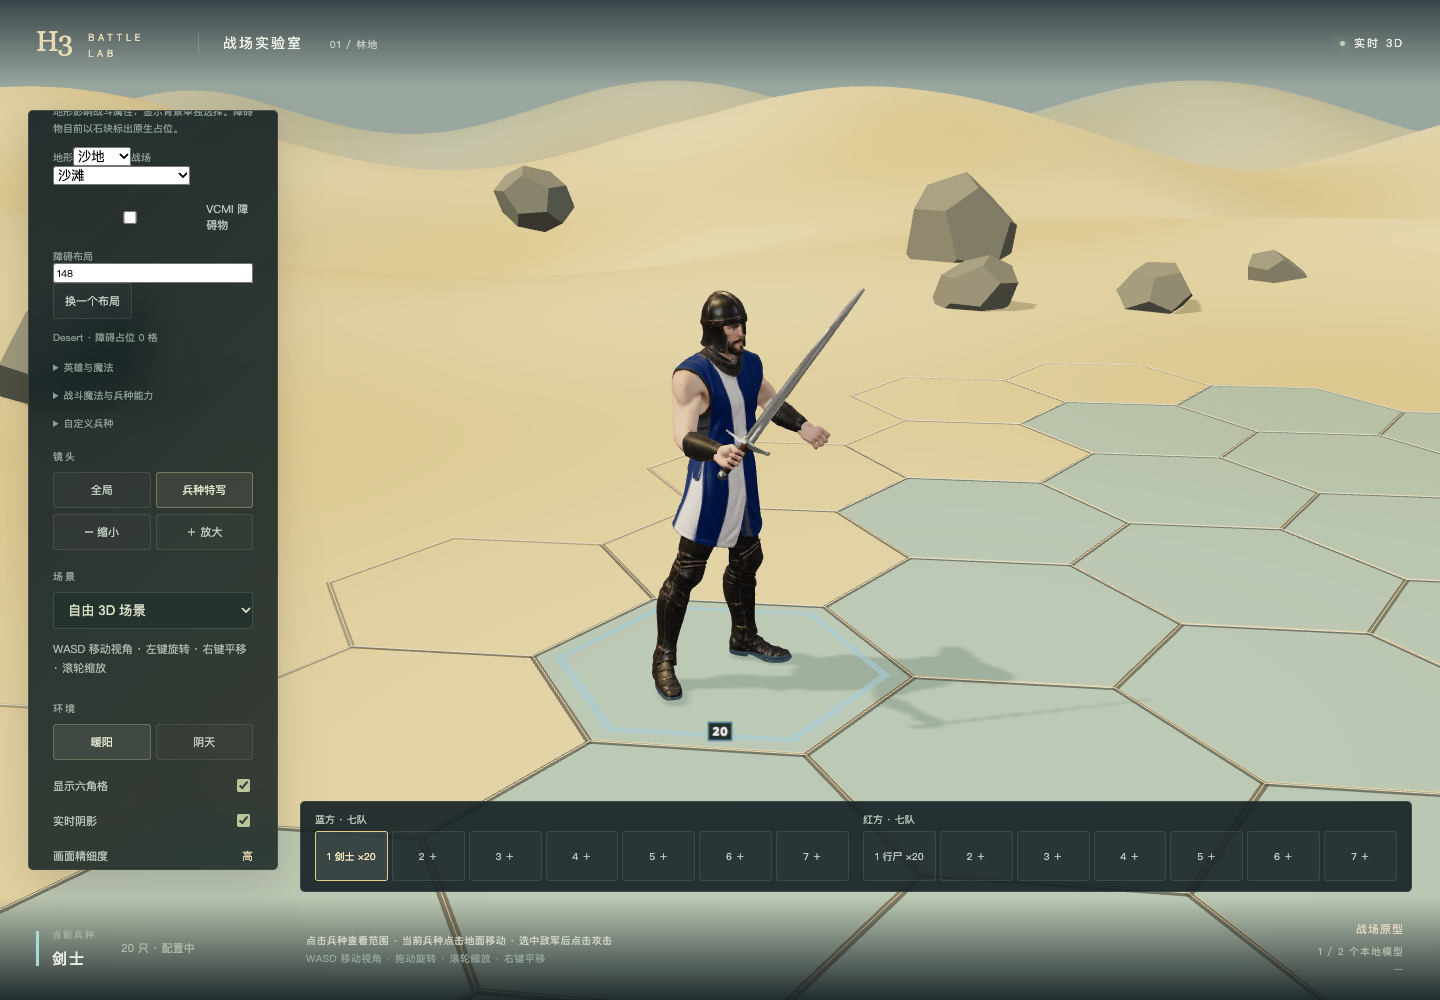The width and height of the screenshot is (1440, 1000).
Task: Open the 自由 3D 场景 scene dropdown
Action: point(153,610)
